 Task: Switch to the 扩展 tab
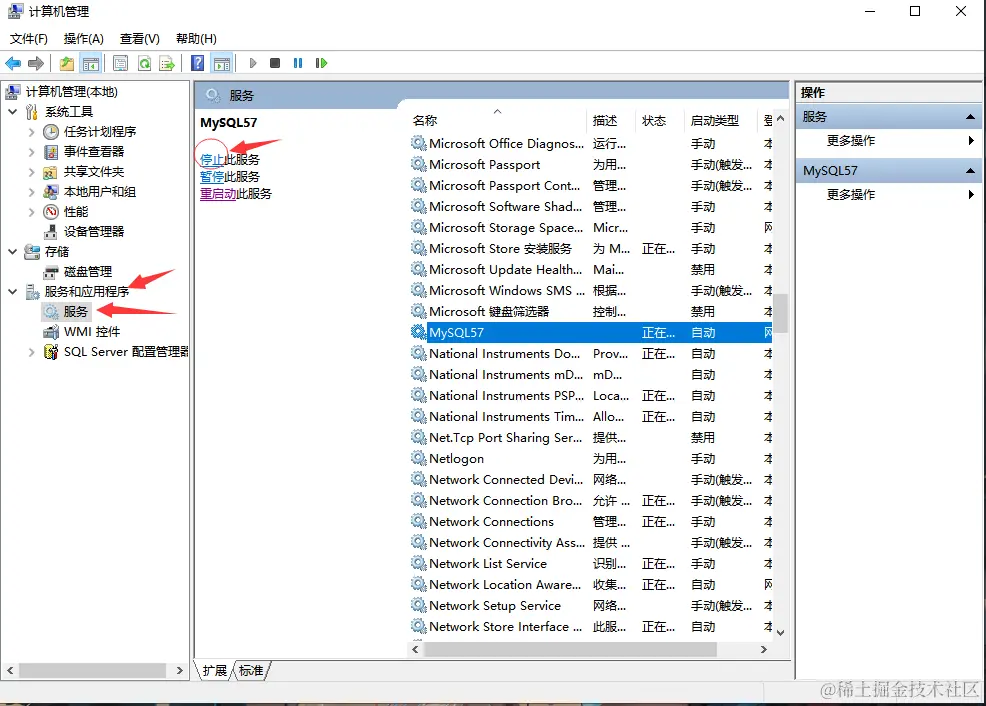click(214, 671)
